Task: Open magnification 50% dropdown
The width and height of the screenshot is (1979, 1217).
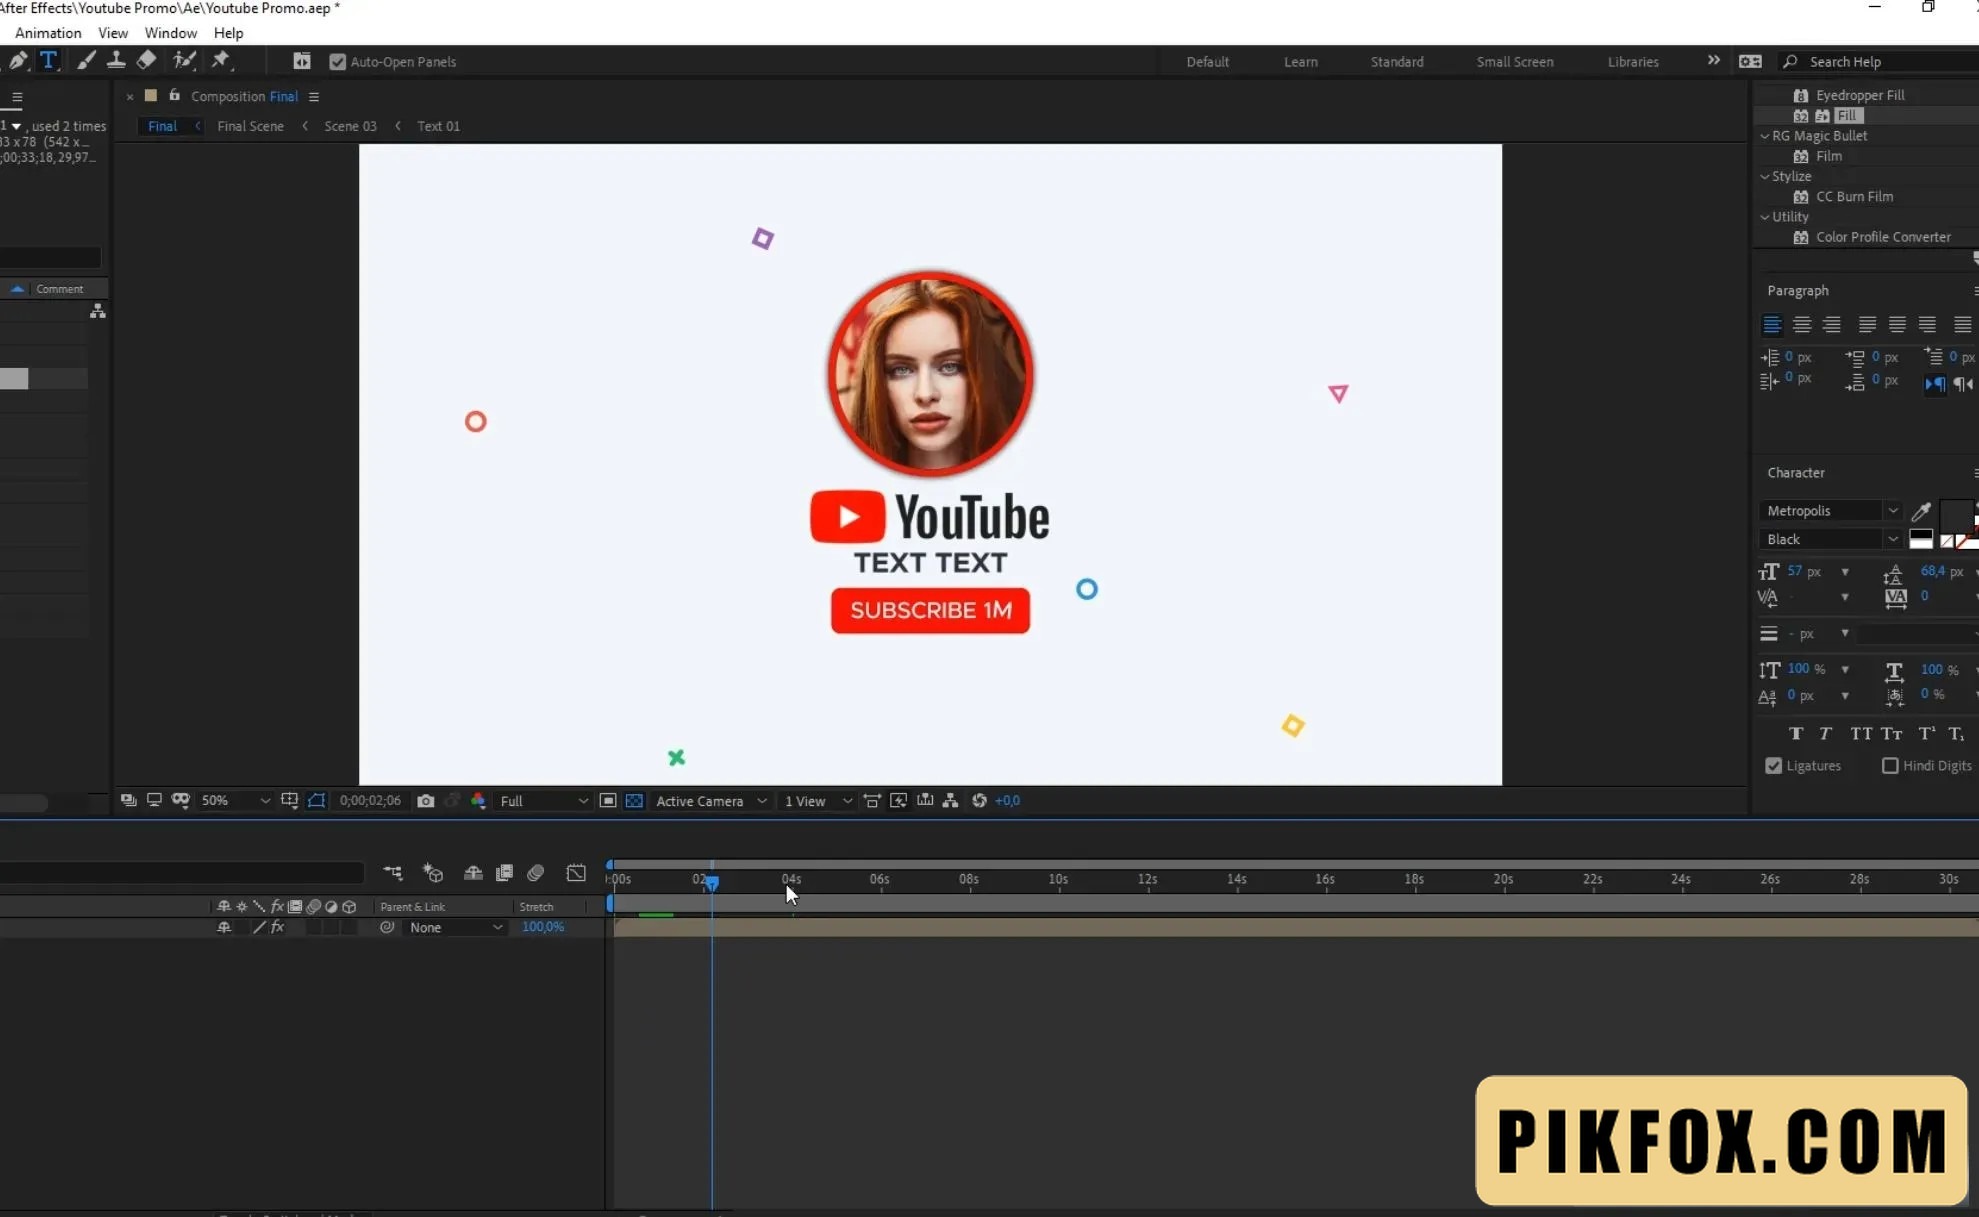Action: tap(235, 801)
